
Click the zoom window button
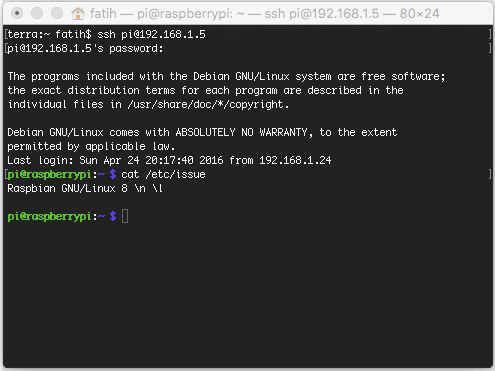57,13
